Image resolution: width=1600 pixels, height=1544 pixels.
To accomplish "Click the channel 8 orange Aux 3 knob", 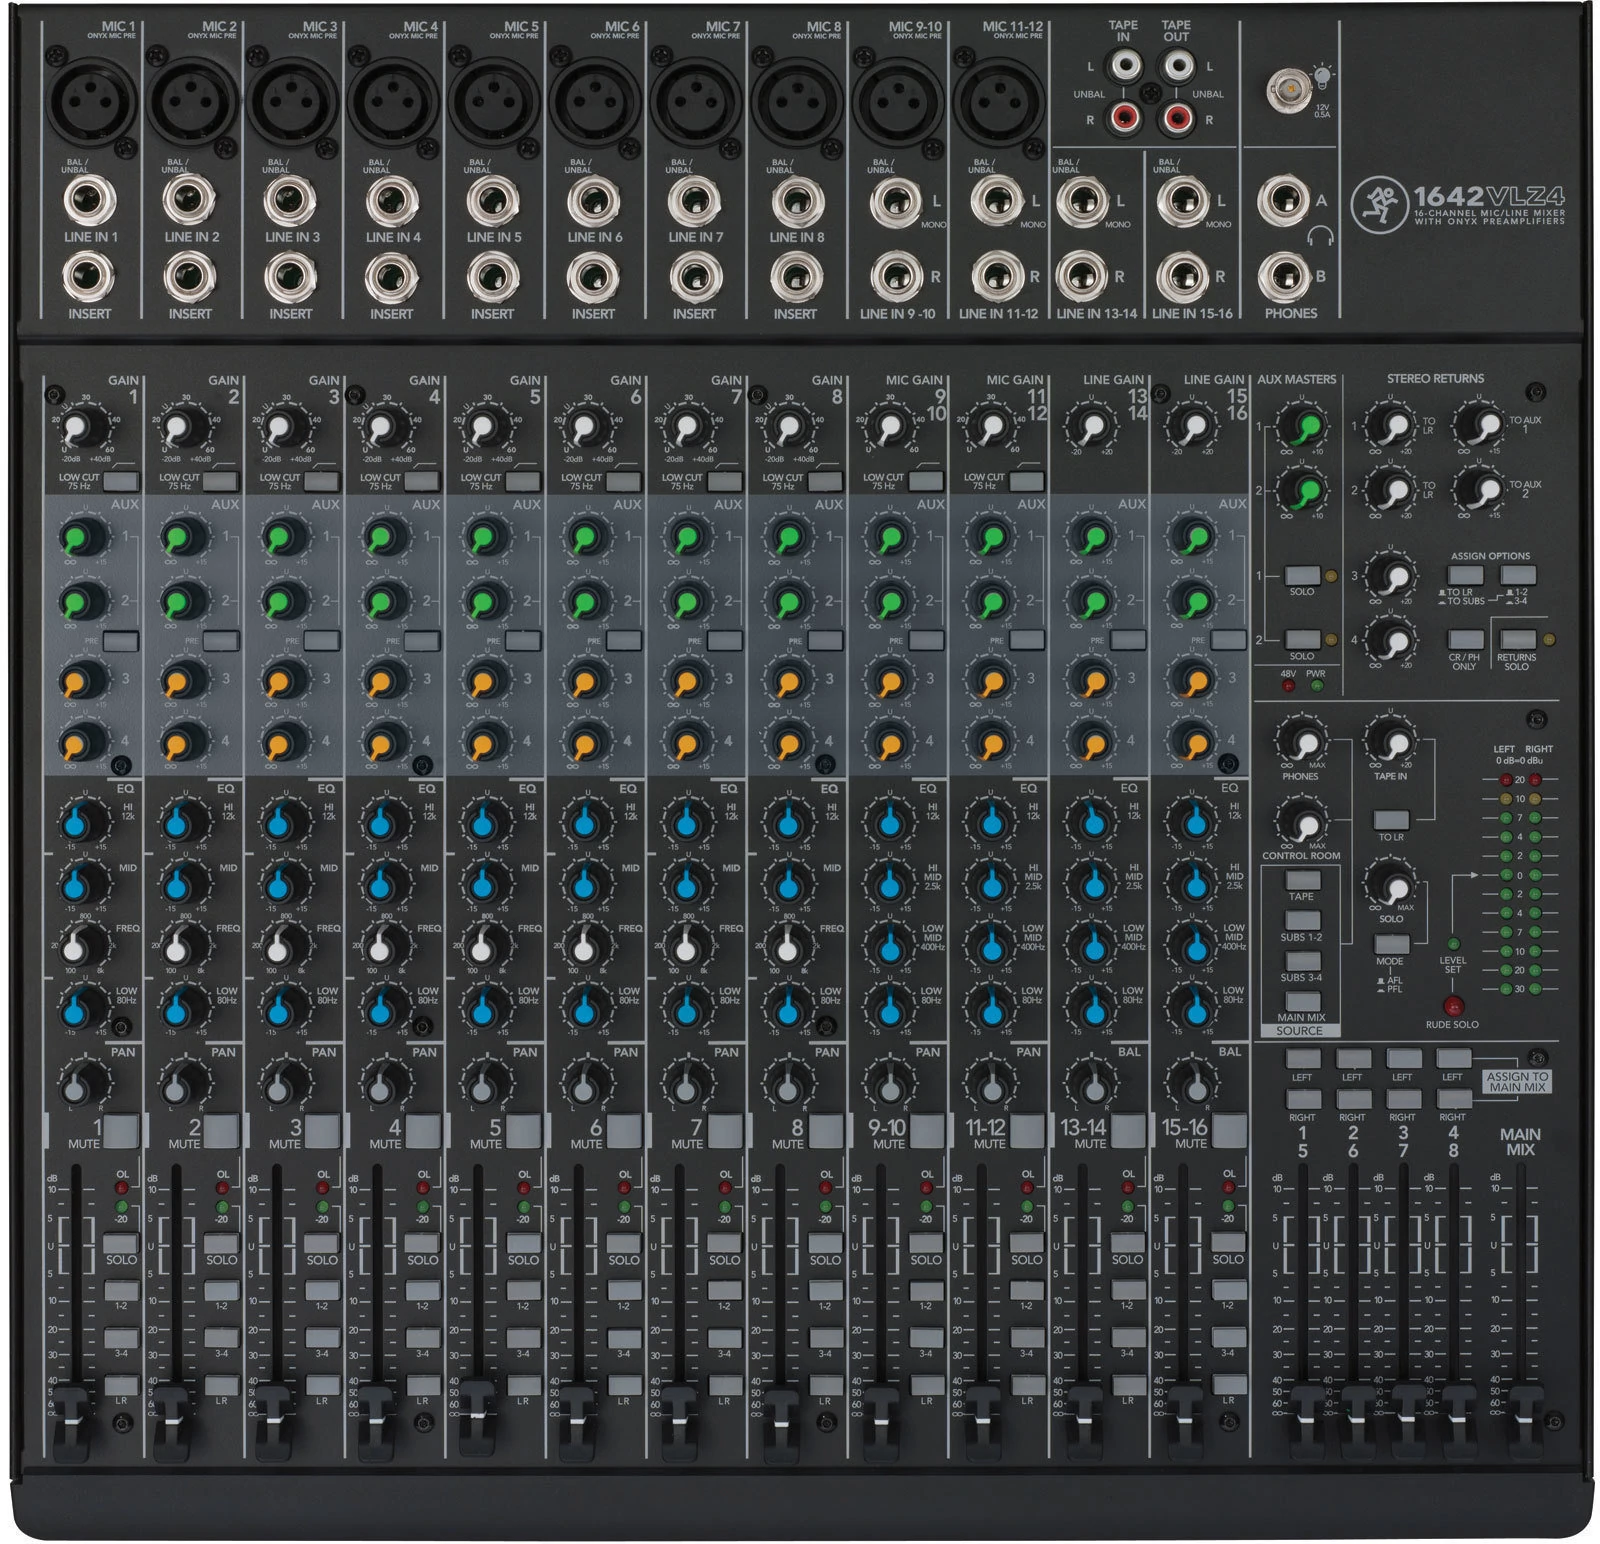I will pyautogui.click(x=788, y=681).
